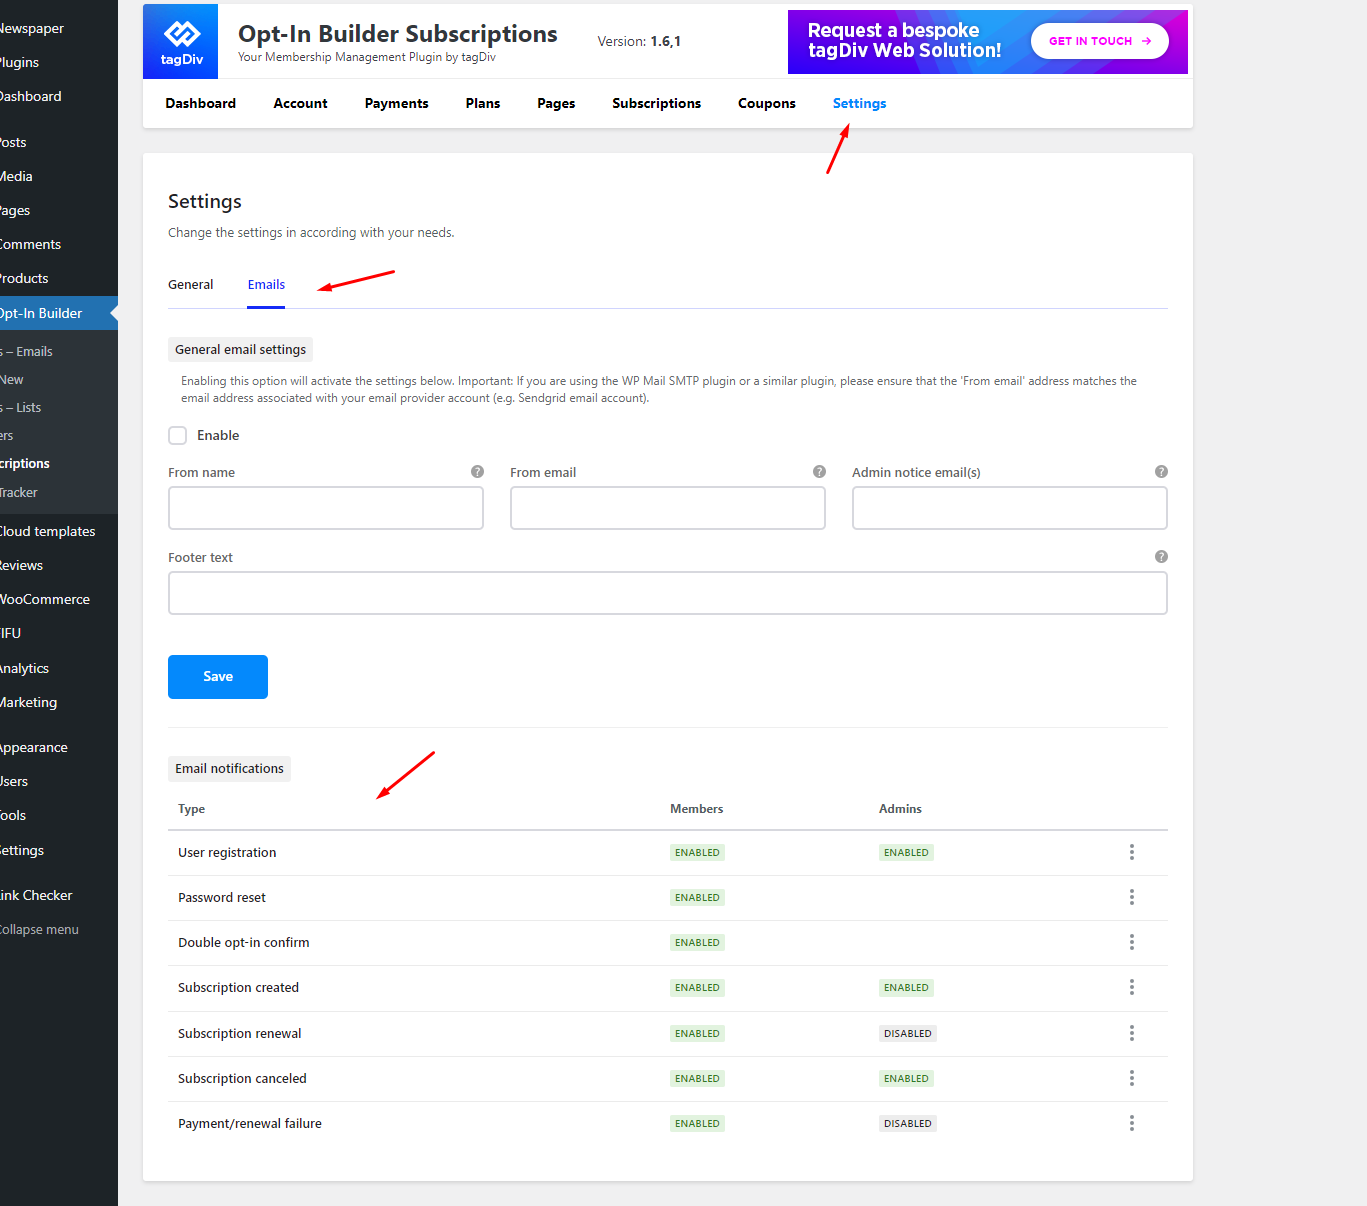Click the 'Double opt-in confirm' row label
1367x1206 pixels.
(243, 942)
